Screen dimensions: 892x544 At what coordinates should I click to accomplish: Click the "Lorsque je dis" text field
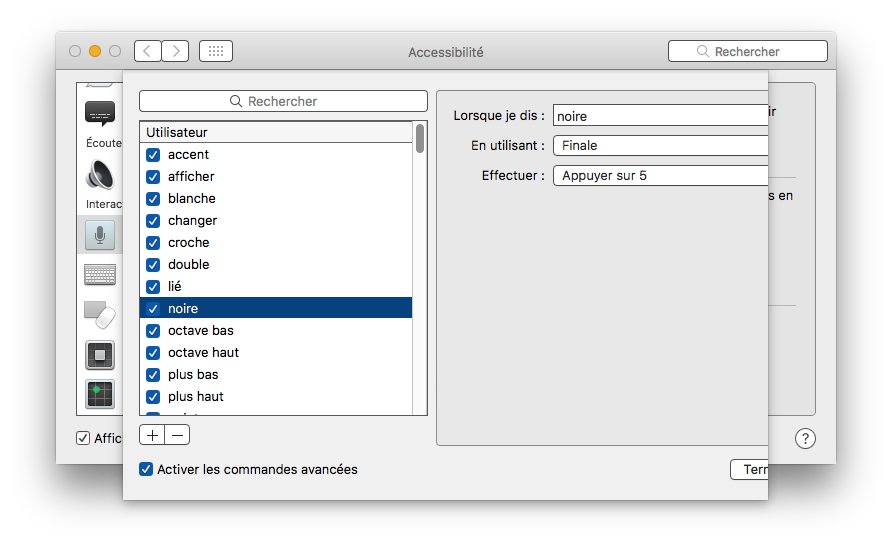(x=660, y=116)
